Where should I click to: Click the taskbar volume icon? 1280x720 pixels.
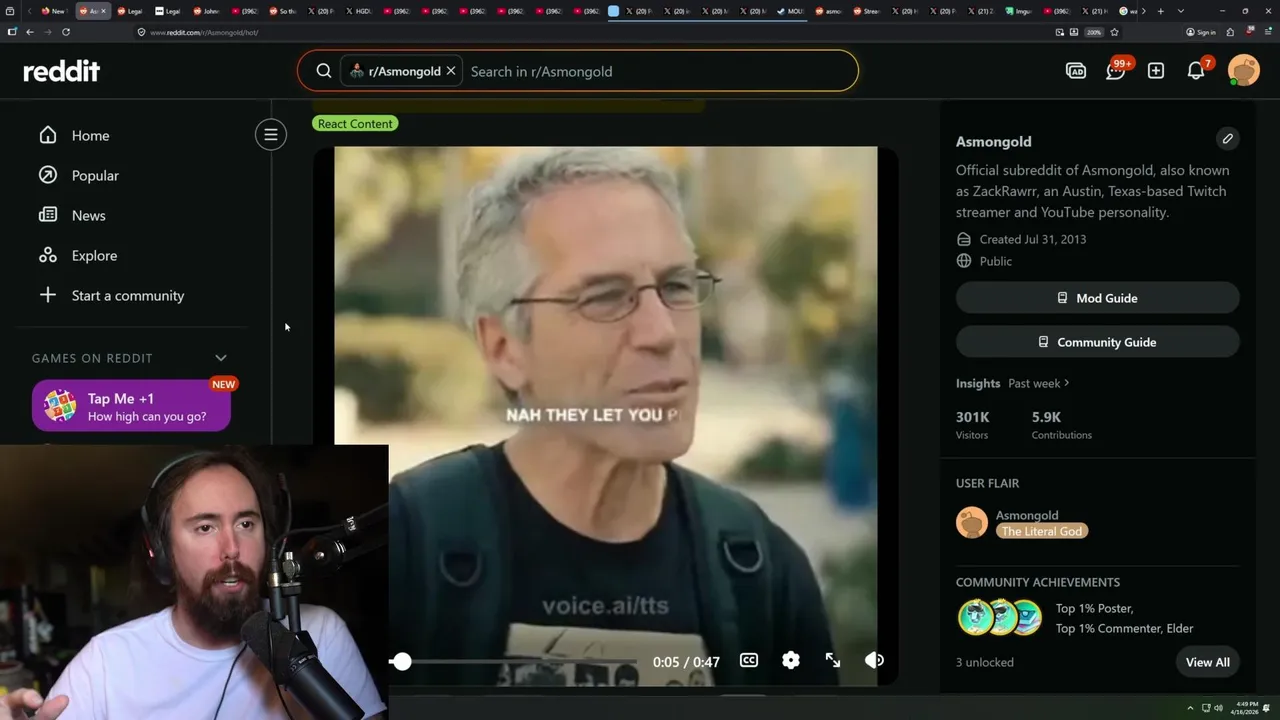pos(1218,708)
